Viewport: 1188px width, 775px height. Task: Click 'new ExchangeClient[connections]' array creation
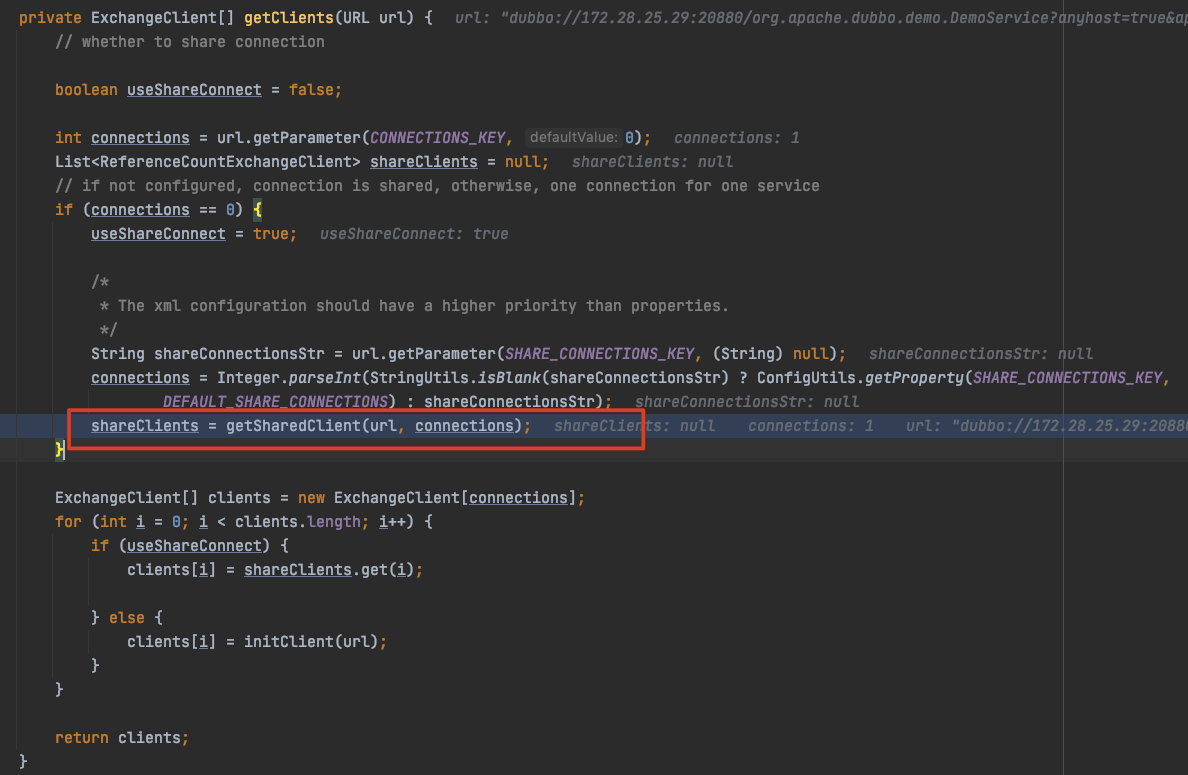tap(437, 498)
